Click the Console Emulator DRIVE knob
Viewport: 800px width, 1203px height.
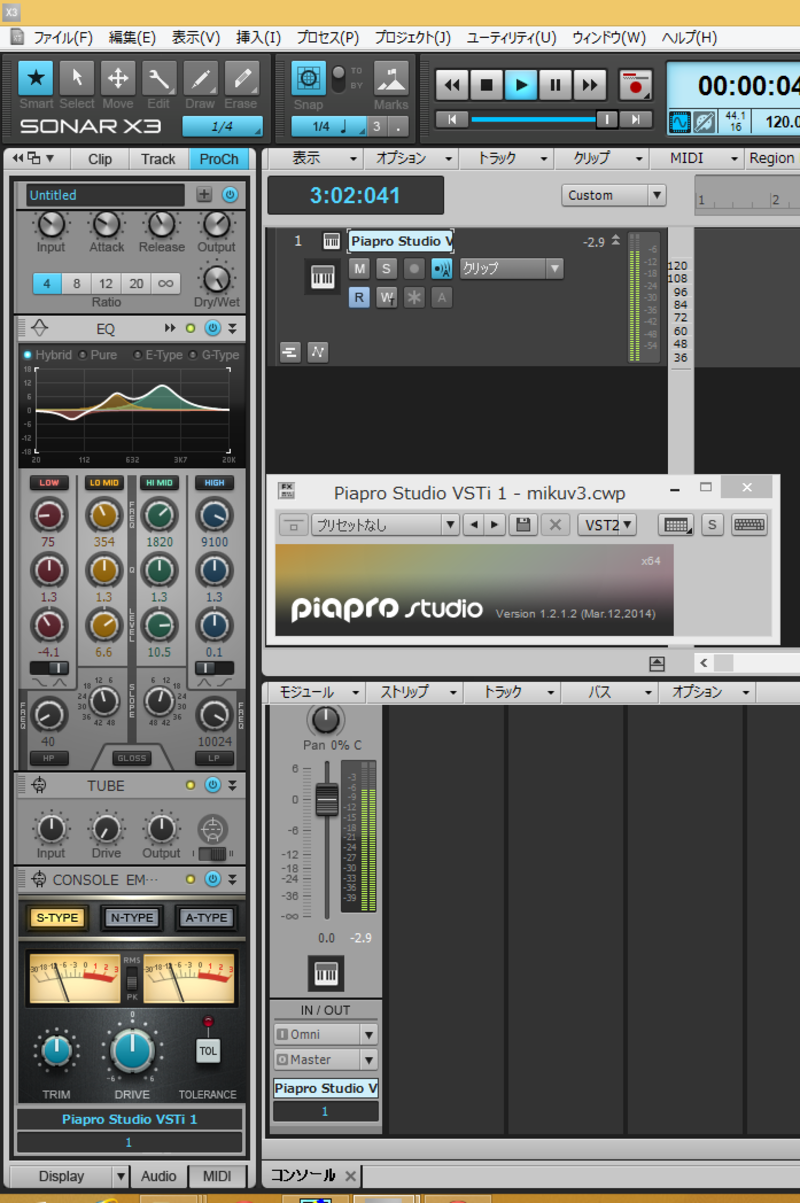point(132,1050)
